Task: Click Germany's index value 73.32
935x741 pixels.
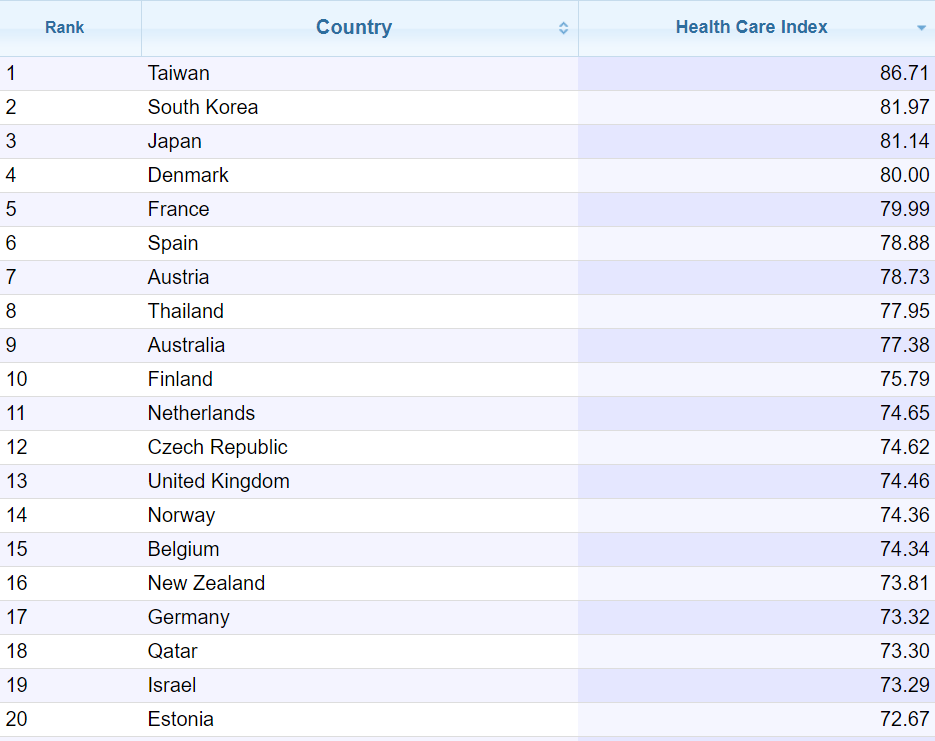Action: coord(912,617)
